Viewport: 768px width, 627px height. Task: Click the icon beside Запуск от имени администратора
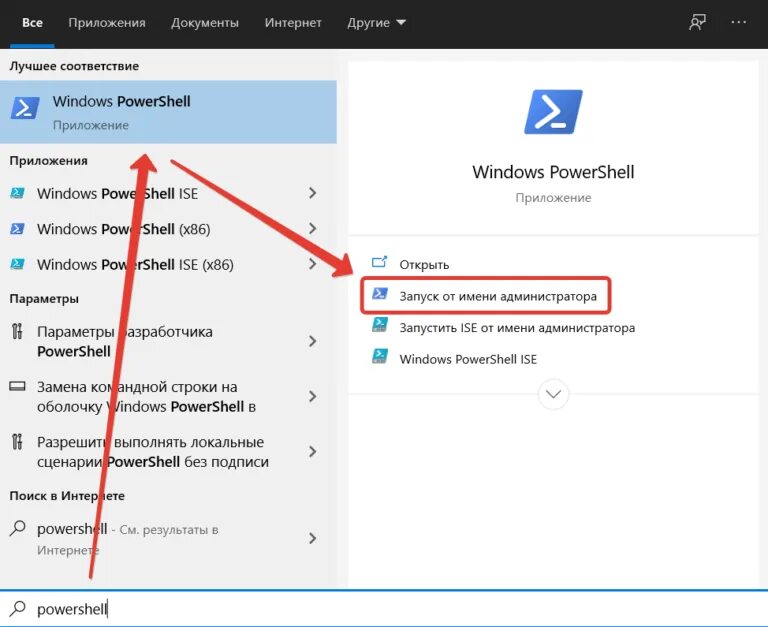[380, 294]
